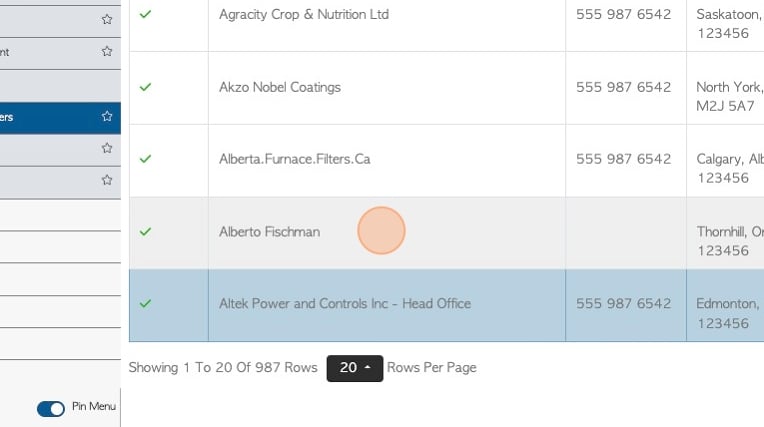764x427 pixels.
Task: Click the phone number in the Akzo Nobel row
Action: coord(623,87)
